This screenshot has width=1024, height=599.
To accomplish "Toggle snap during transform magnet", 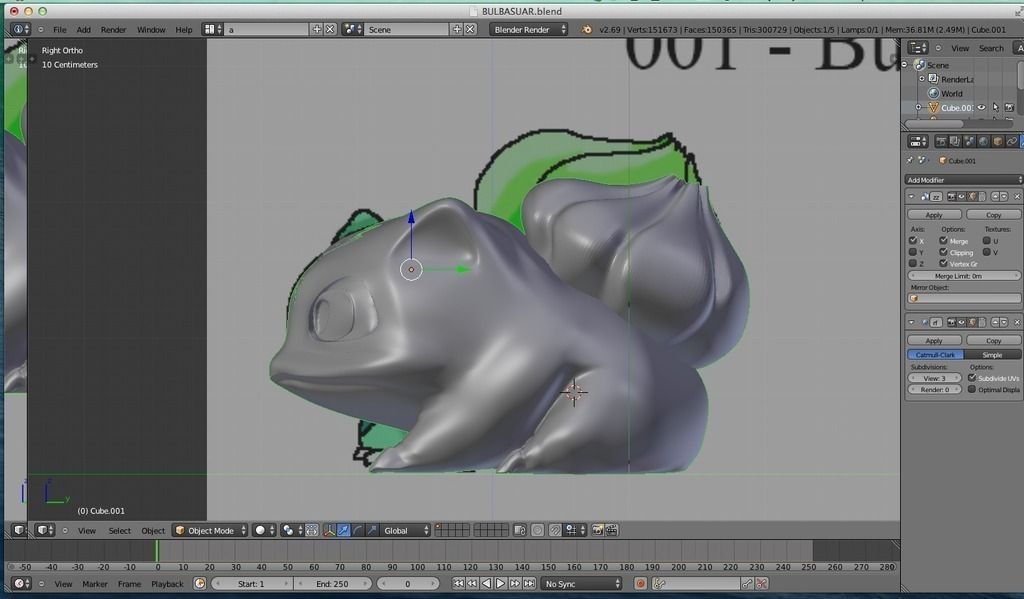I will coord(555,530).
